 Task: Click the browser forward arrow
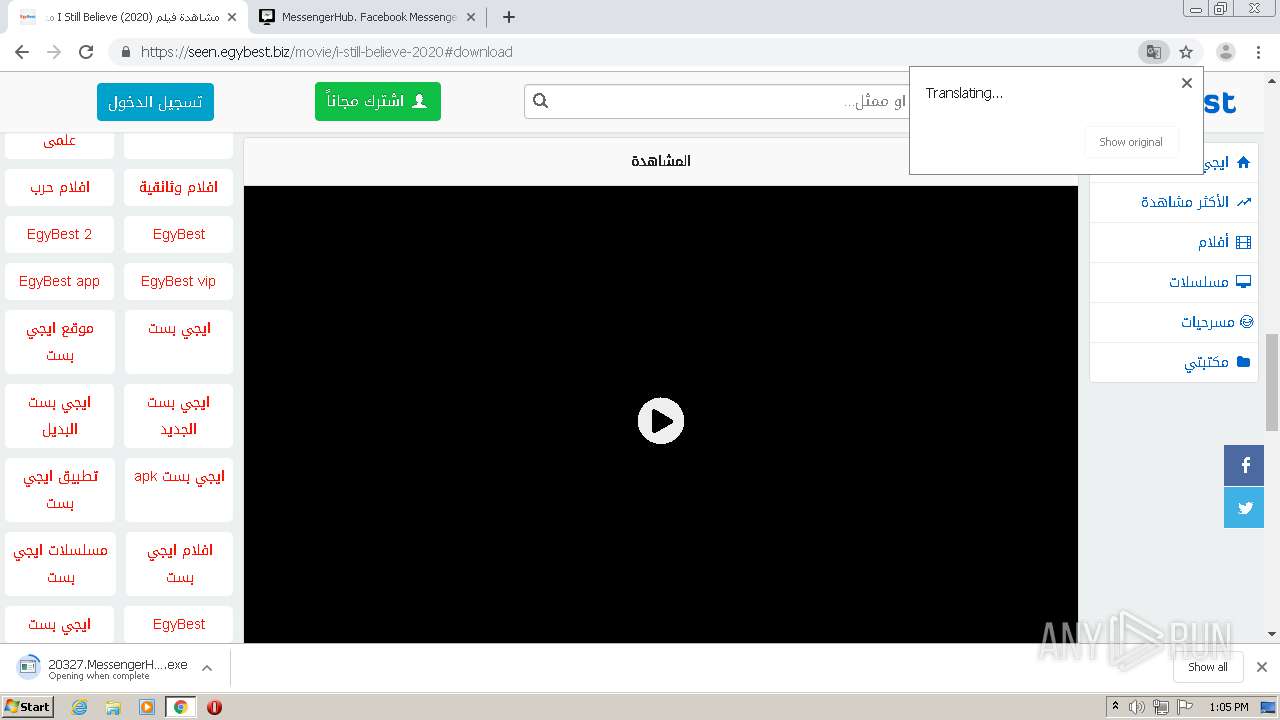[54, 52]
